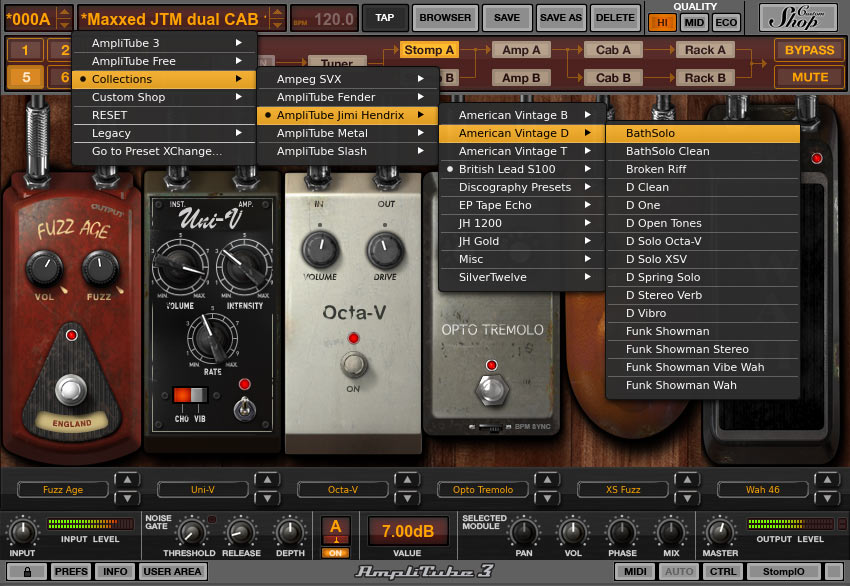Expand the American Vintage B submenu
This screenshot has width=850, height=586.
[x=521, y=115]
